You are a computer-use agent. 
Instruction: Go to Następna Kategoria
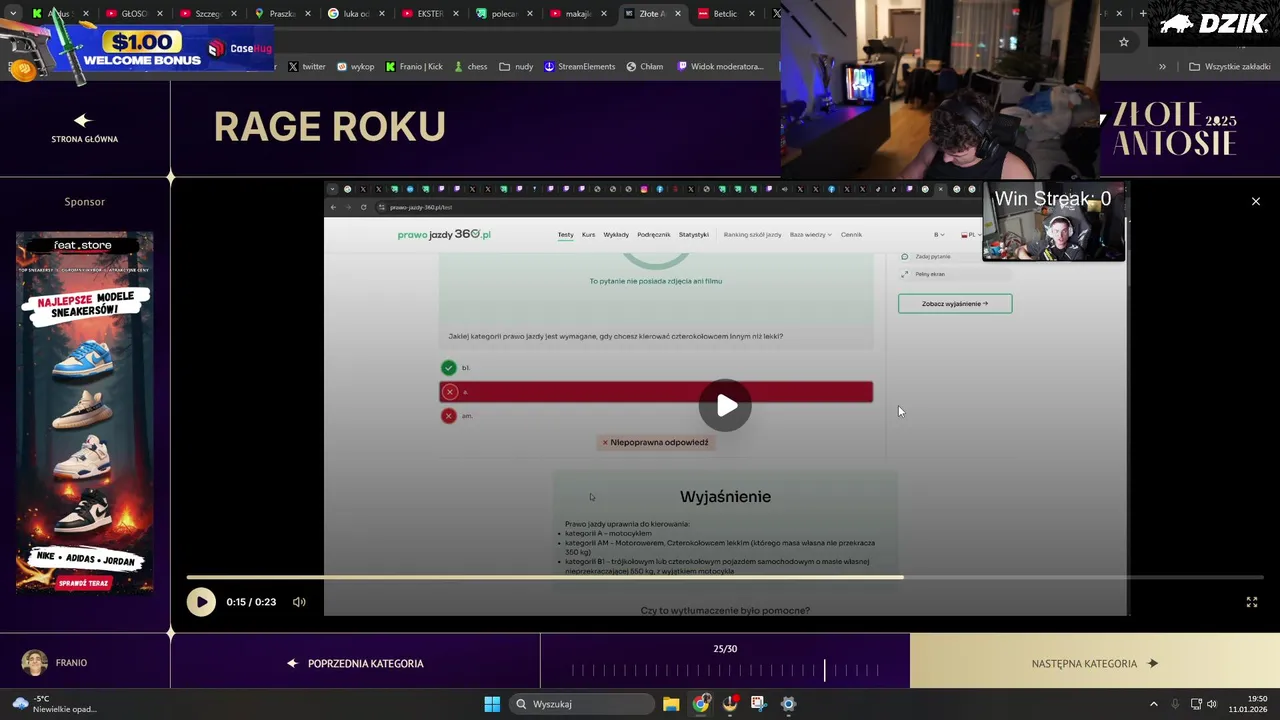pos(1095,663)
